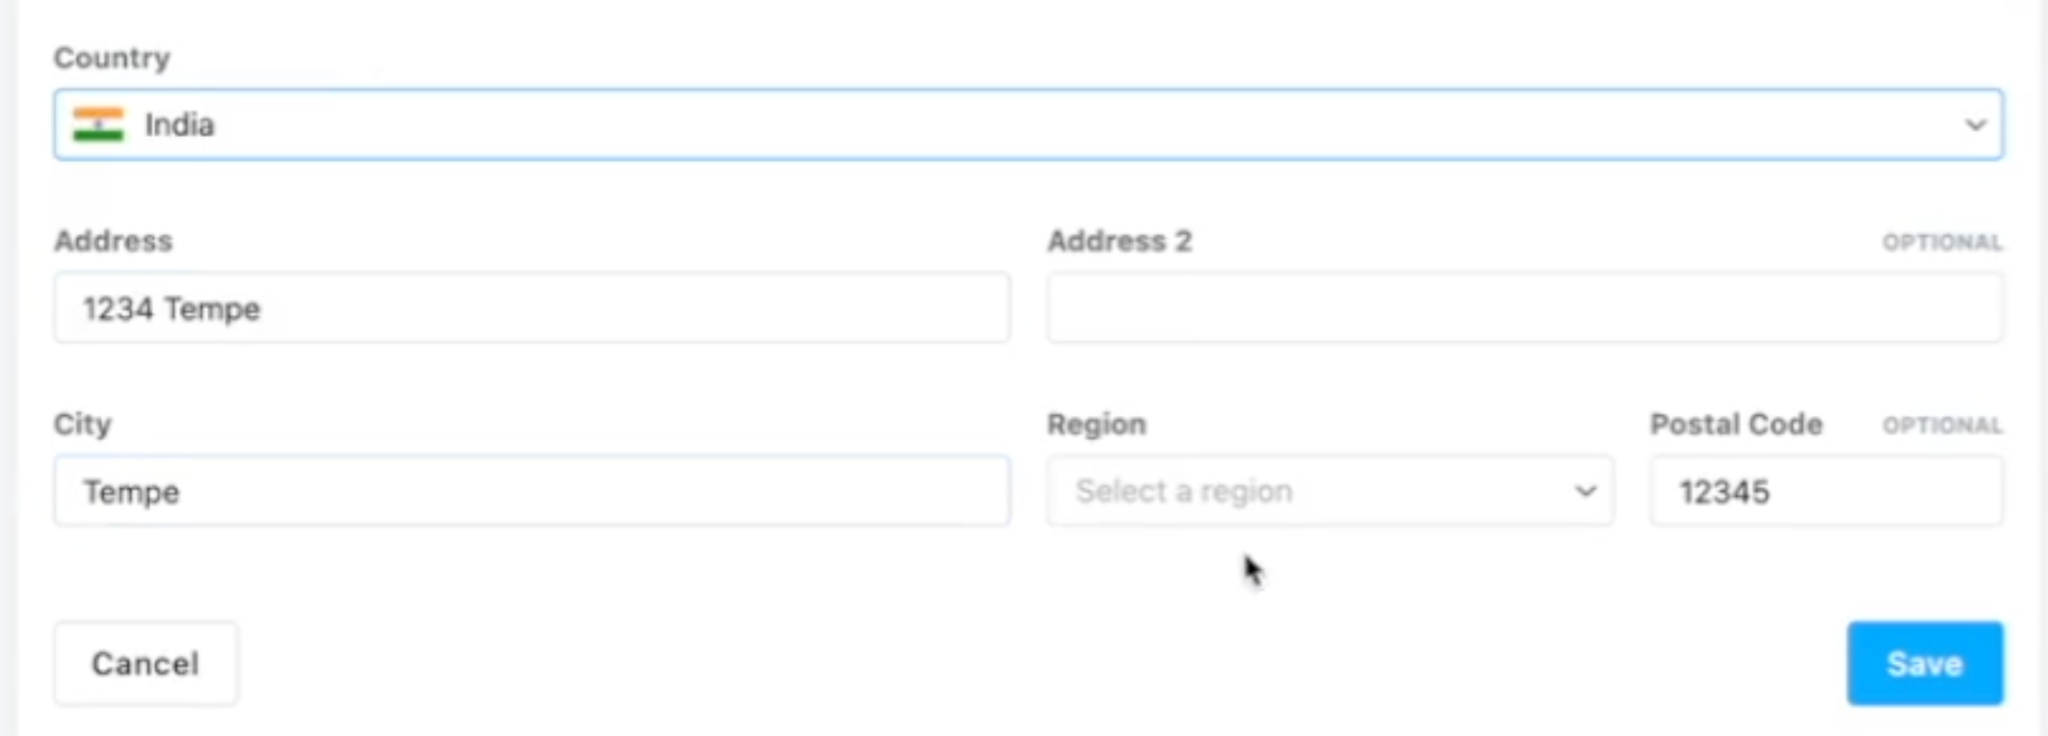Screen dimensions: 2048x736
Task: Click the Region dropdown chevron
Action: 1586,491
